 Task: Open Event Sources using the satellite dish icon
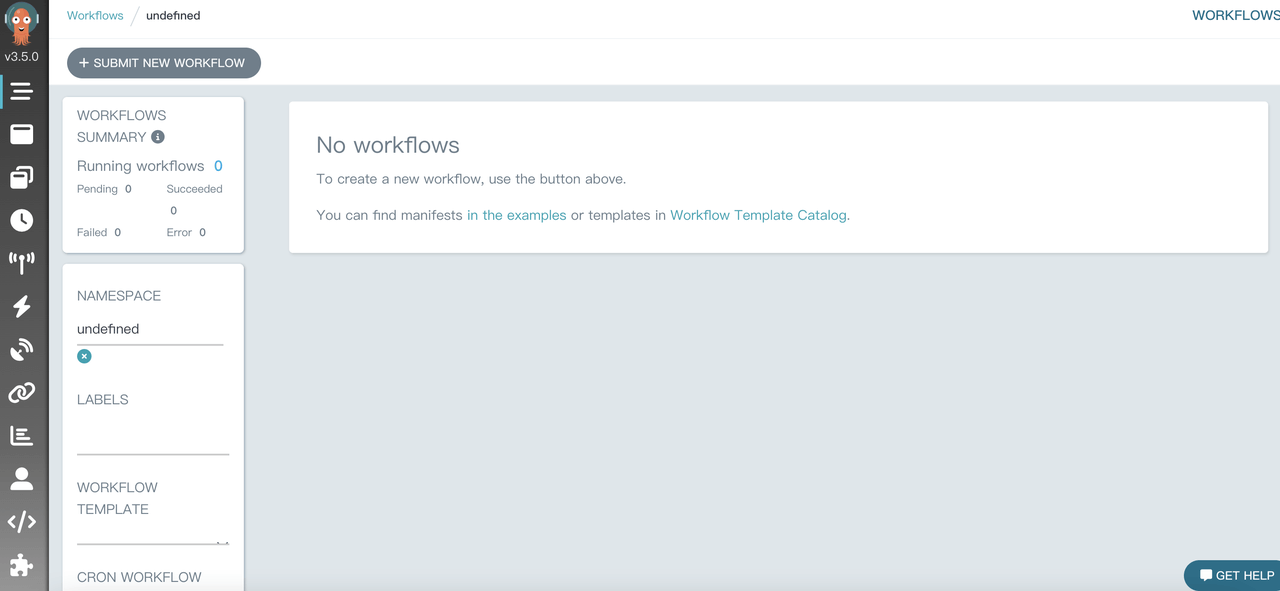pos(22,350)
